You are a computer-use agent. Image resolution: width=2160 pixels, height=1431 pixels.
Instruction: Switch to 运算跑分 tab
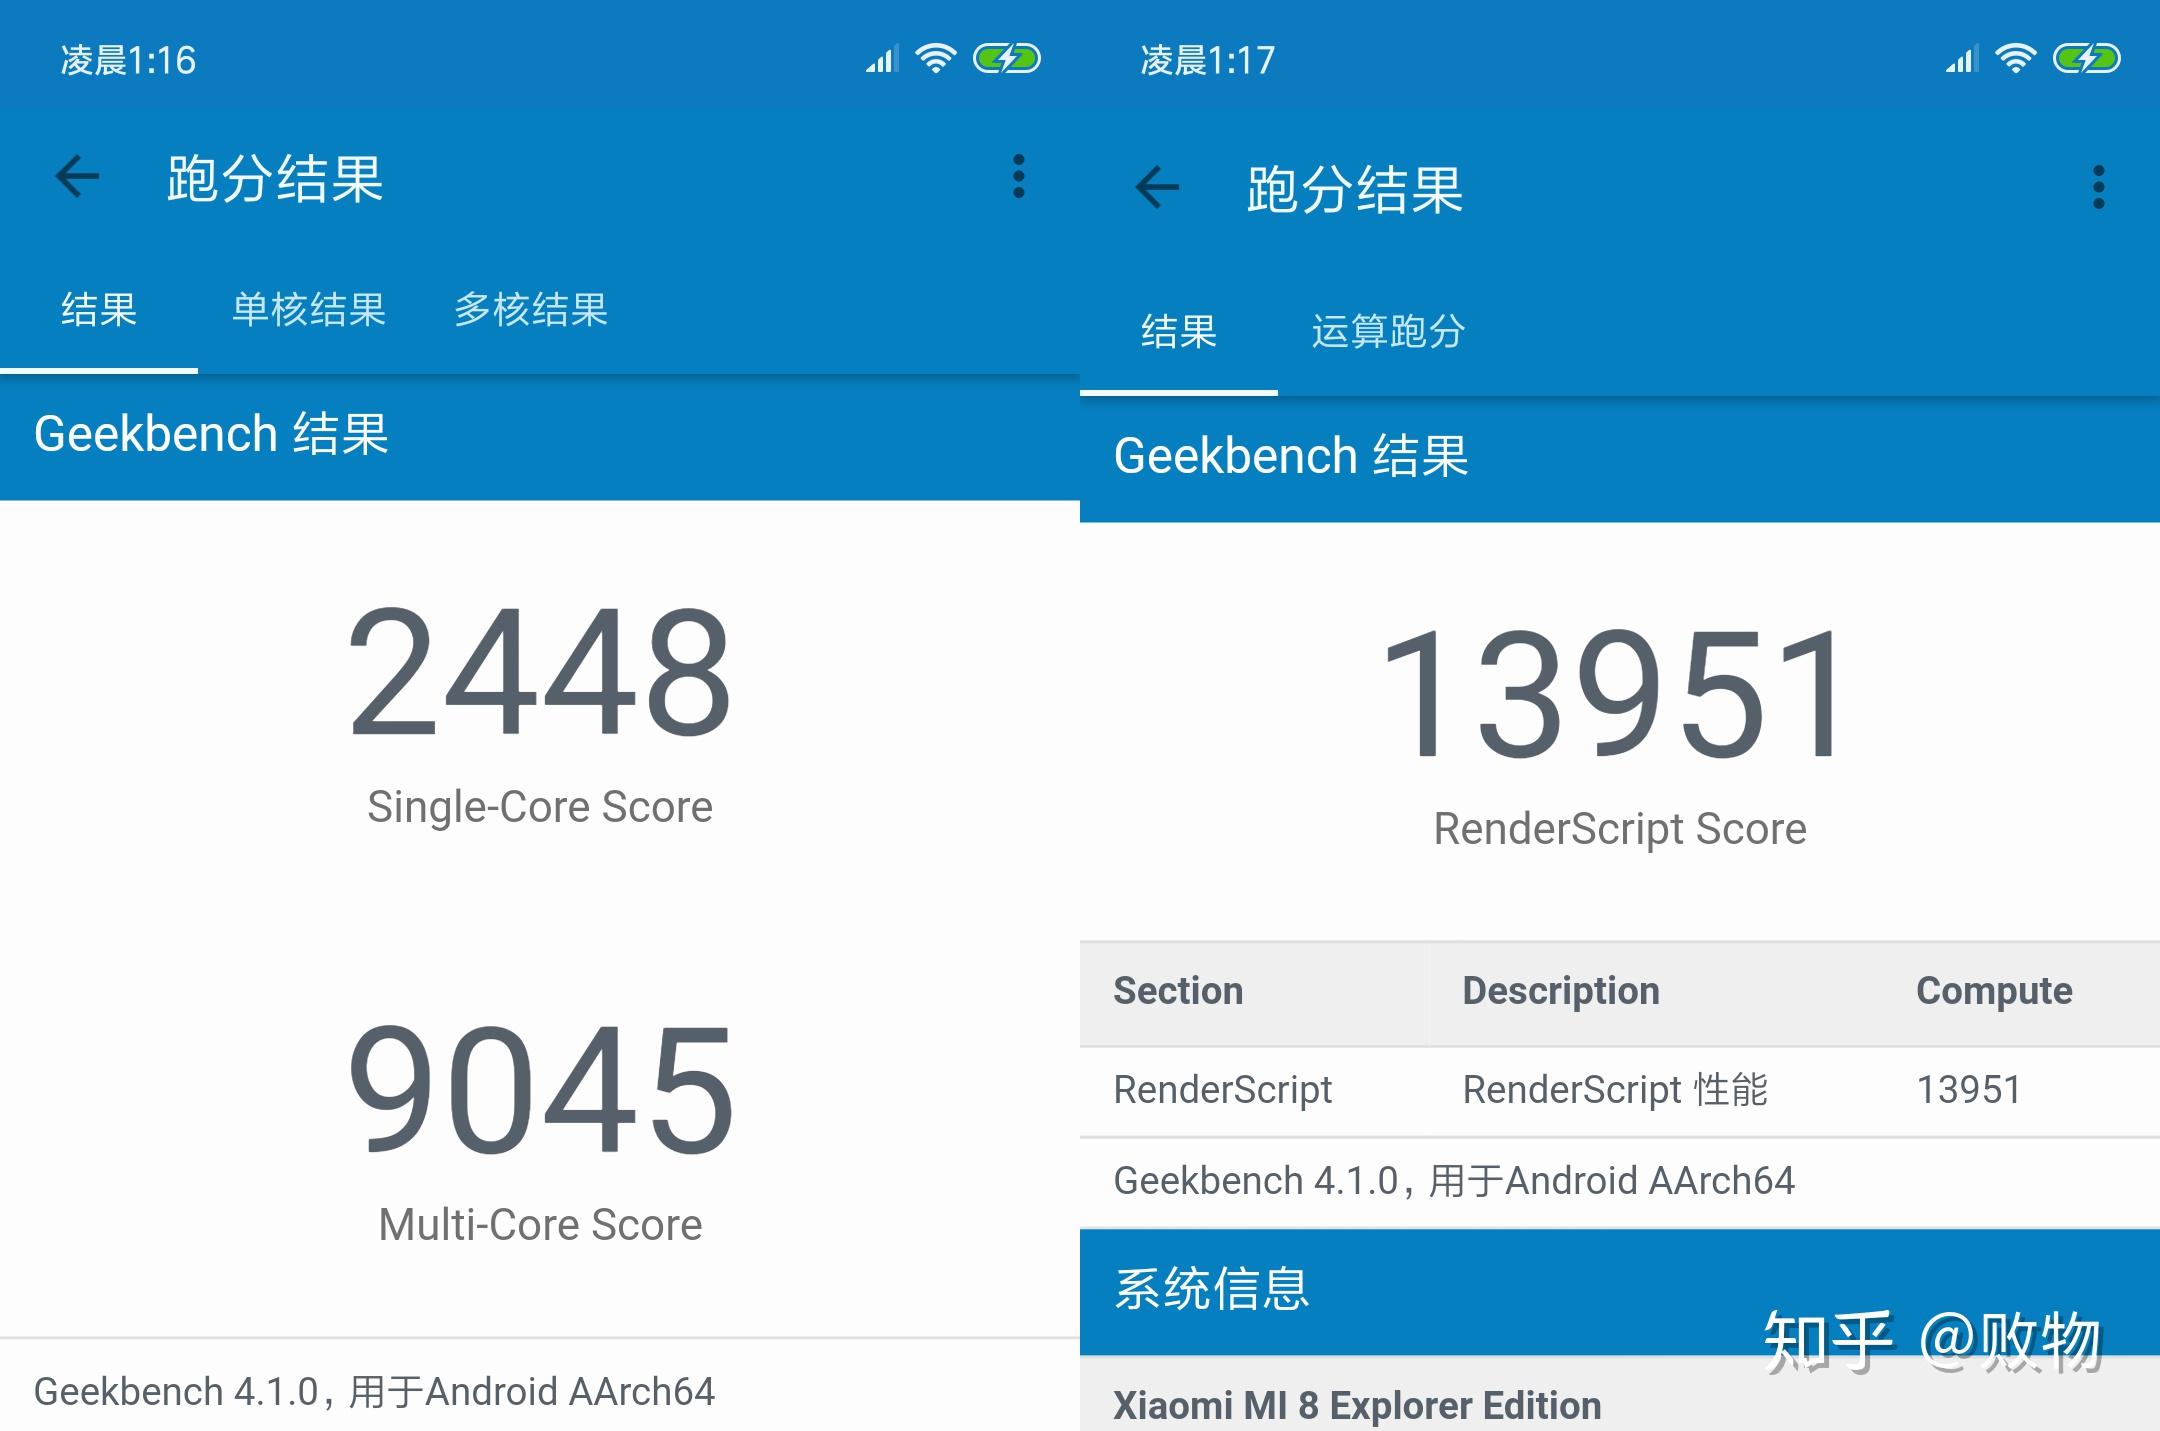point(1389,332)
